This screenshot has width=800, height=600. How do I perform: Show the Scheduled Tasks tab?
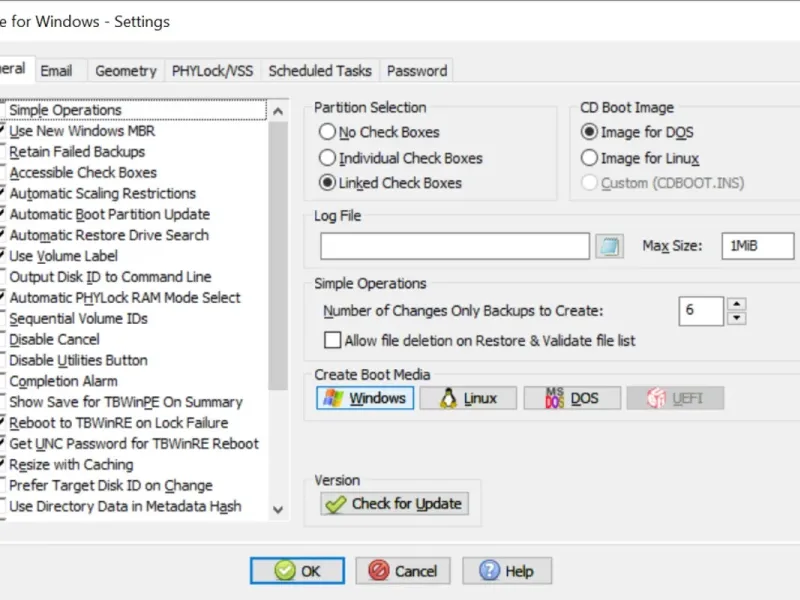click(x=320, y=70)
